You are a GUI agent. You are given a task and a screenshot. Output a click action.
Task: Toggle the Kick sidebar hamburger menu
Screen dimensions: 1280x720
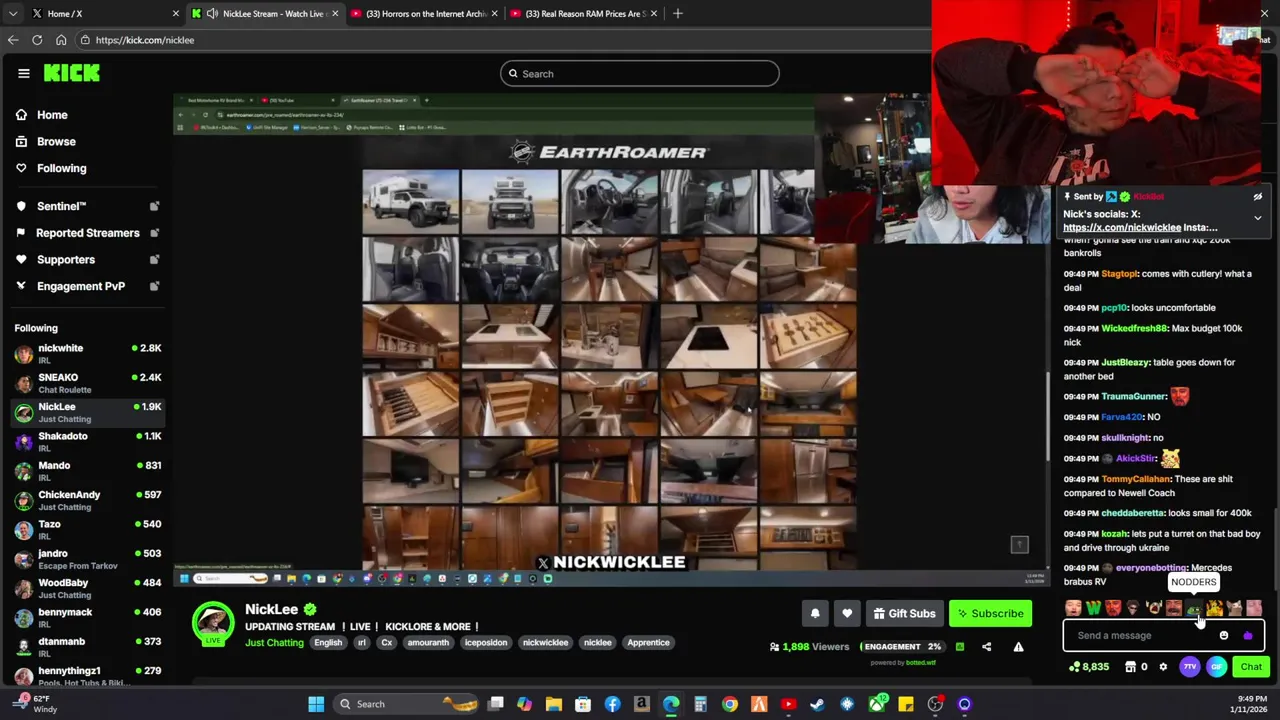tap(24, 73)
